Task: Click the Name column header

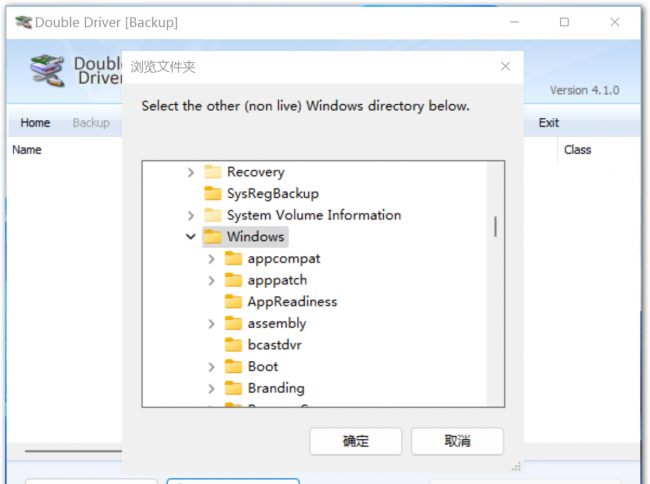Action: click(x=27, y=150)
